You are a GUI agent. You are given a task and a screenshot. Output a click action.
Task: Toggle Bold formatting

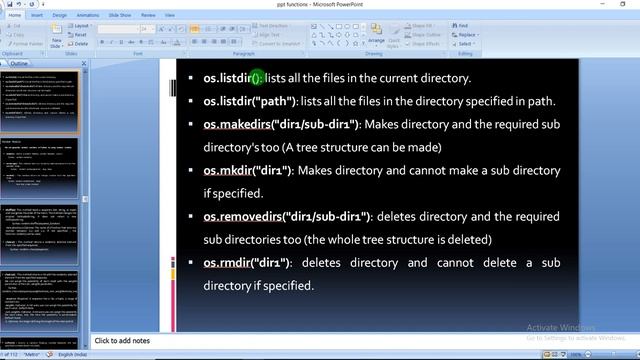coord(102,42)
